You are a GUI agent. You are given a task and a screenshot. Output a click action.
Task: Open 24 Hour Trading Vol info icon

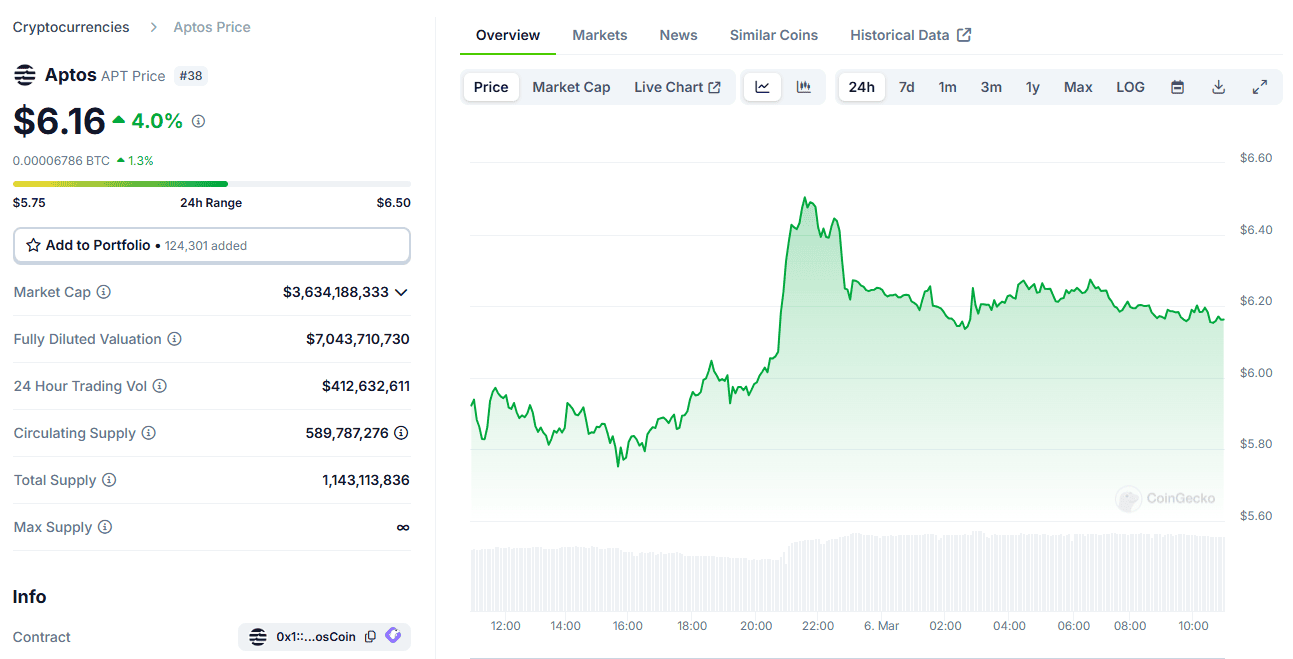160,386
